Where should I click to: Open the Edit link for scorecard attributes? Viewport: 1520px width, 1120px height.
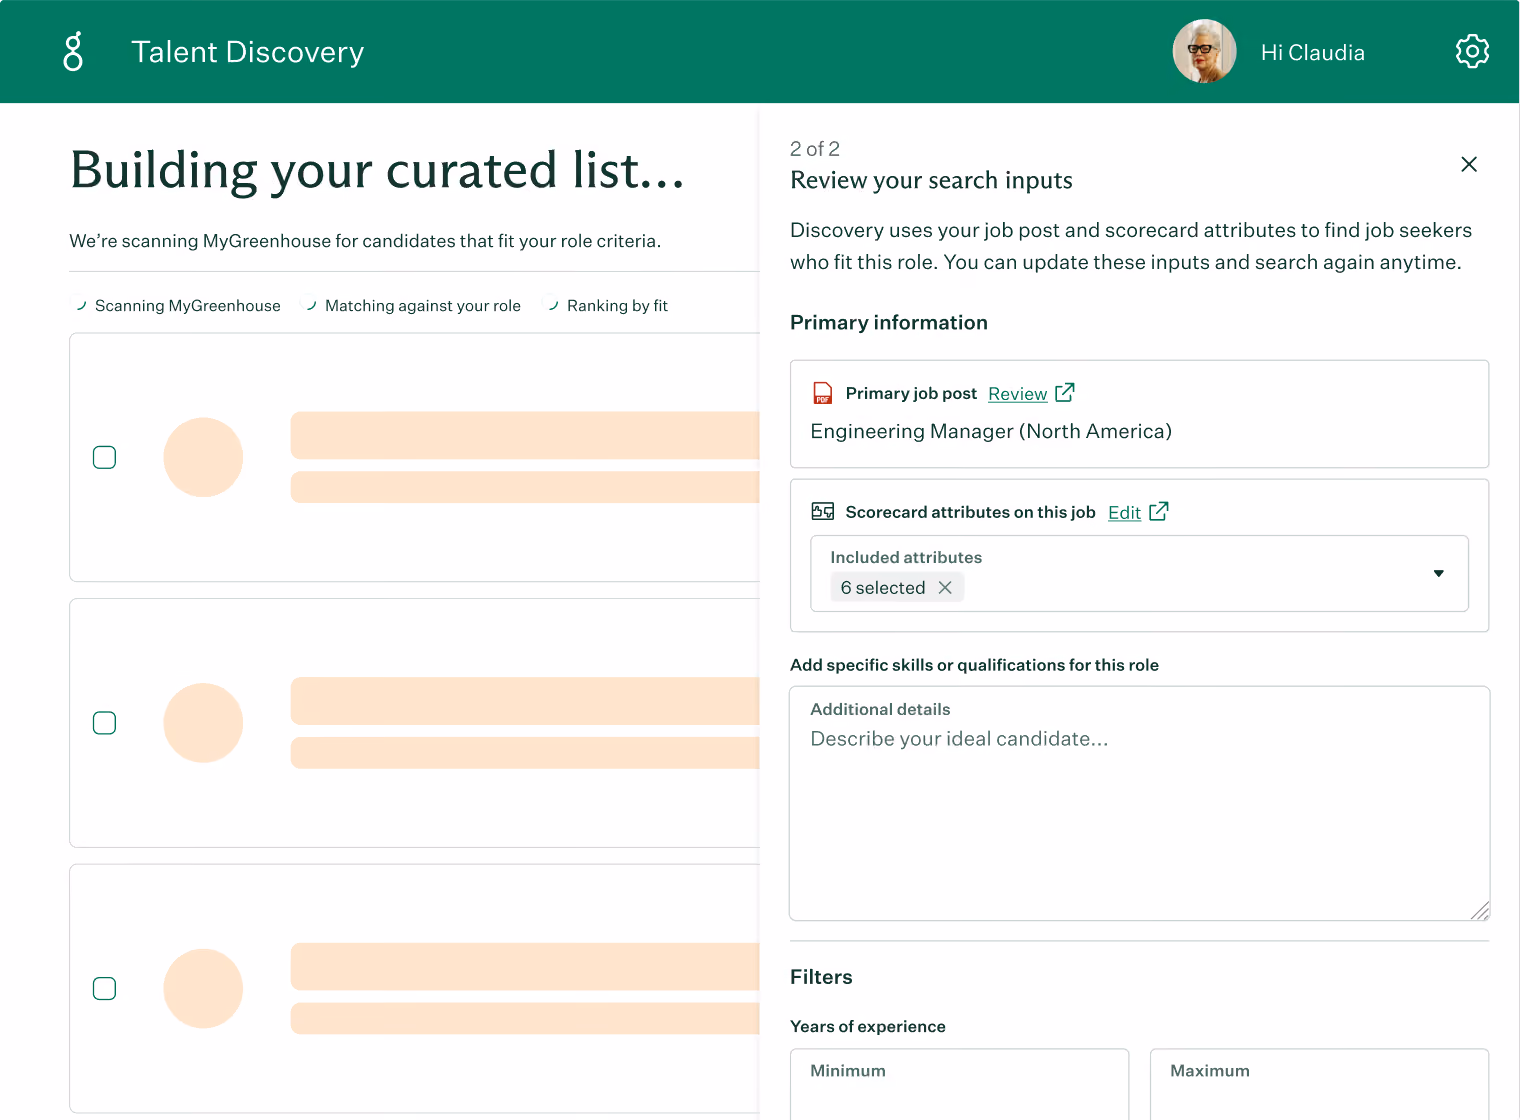point(1124,513)
